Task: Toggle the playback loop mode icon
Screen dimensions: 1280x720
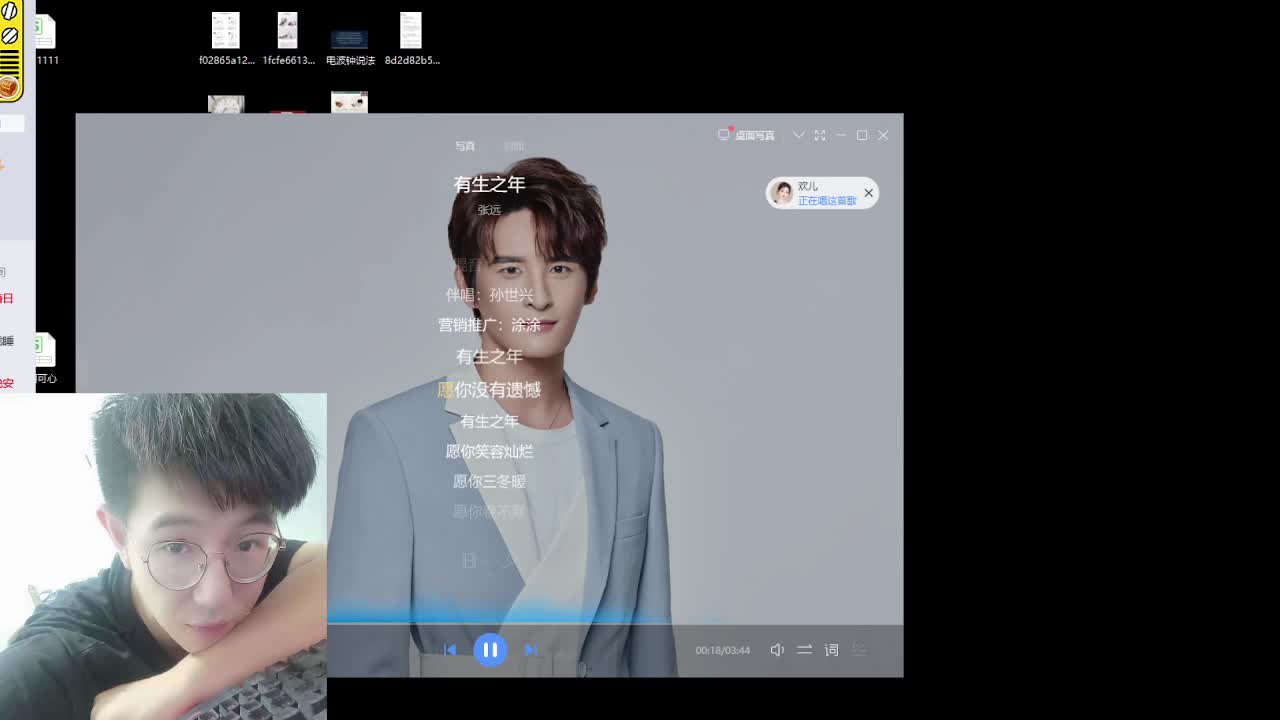Action: pyautogui.click(x=804, y=650)
